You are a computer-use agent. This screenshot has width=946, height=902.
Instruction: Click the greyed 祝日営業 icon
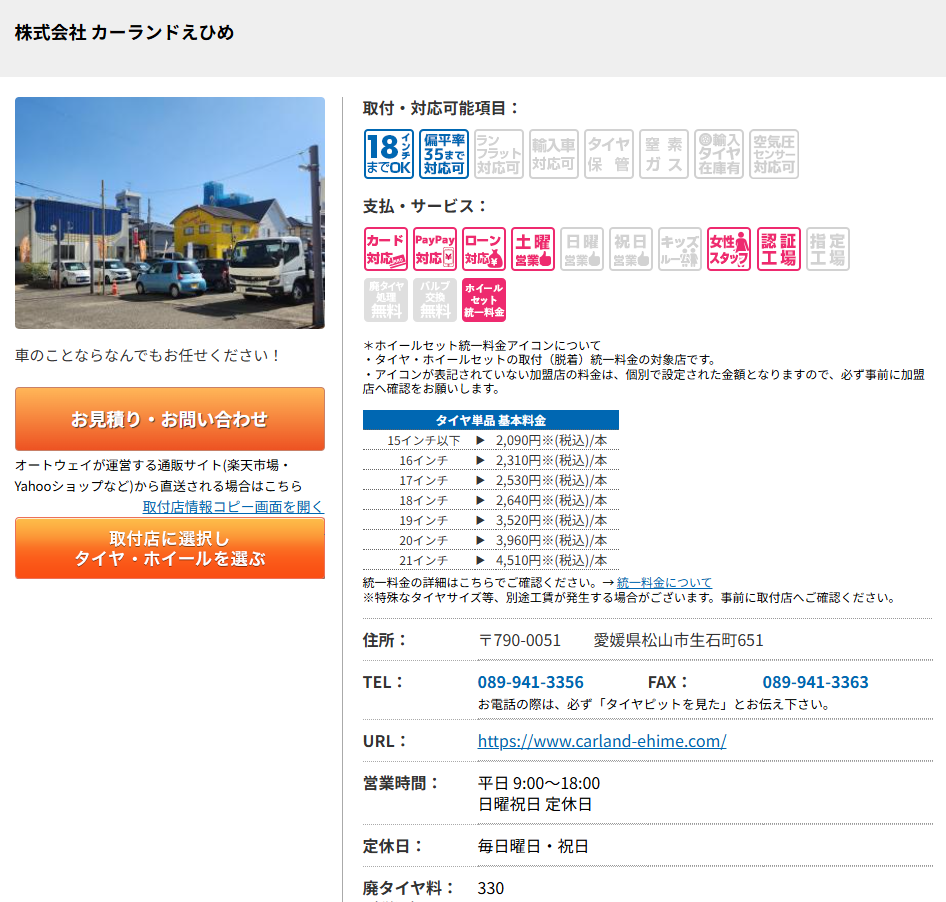click(630, 249)
